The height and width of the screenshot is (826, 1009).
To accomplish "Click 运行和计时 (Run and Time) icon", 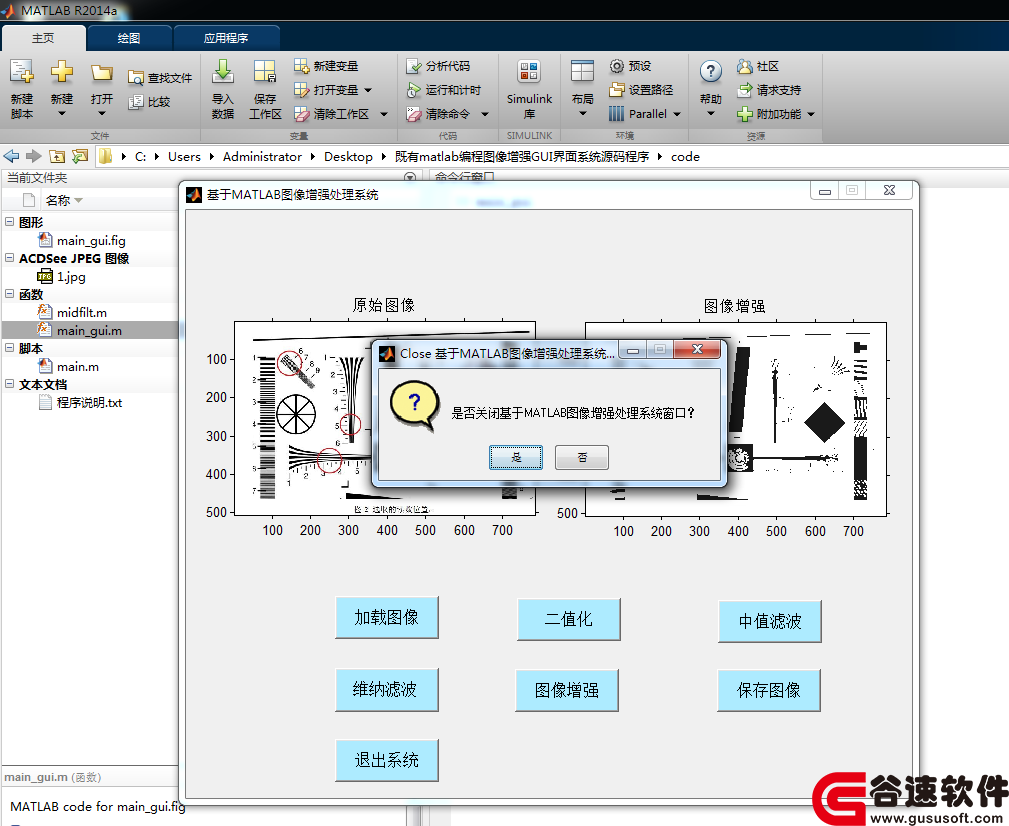I will [413, 90].
